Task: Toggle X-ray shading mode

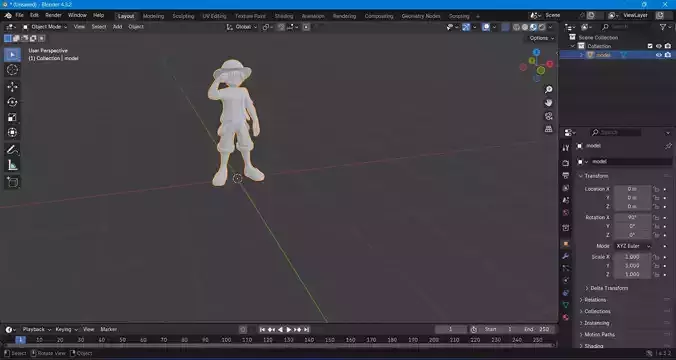Action: 505,27
